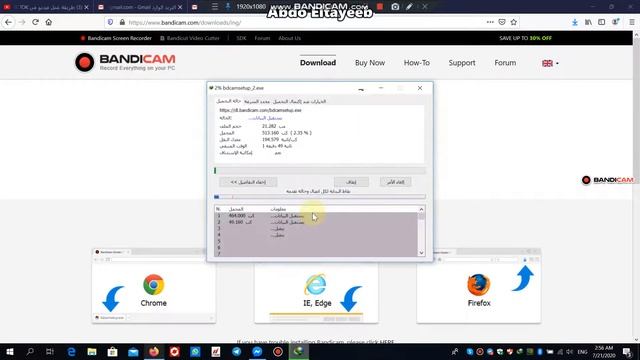This screenshot has height=360, width=640.
Task: Open Task View on the taskbar
Action: 50,351
